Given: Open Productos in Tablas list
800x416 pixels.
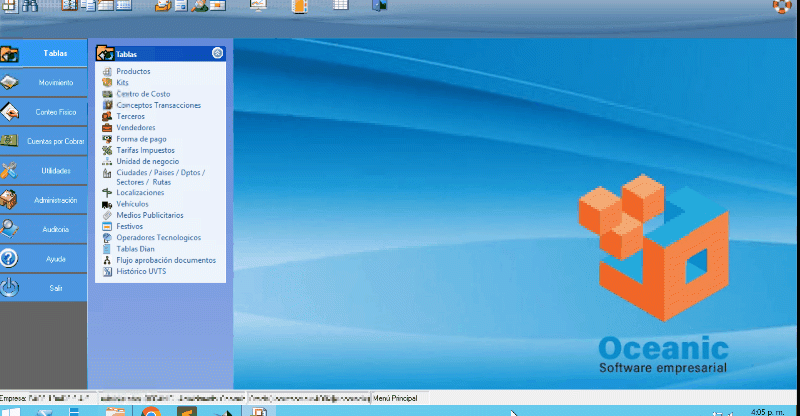Looking at the screenshot, I should pyautogui.click(x=133, y=72).
